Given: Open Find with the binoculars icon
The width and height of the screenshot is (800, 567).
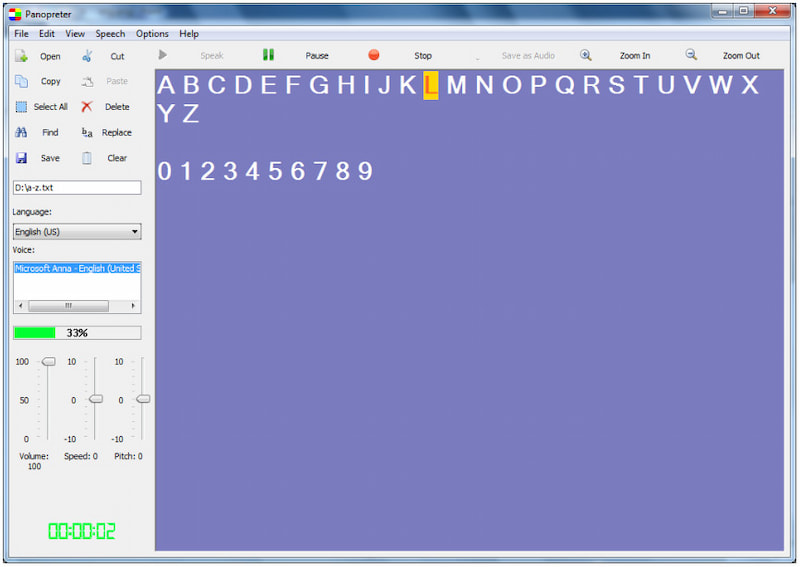Looking at the screenshot, I should (21, 132).
